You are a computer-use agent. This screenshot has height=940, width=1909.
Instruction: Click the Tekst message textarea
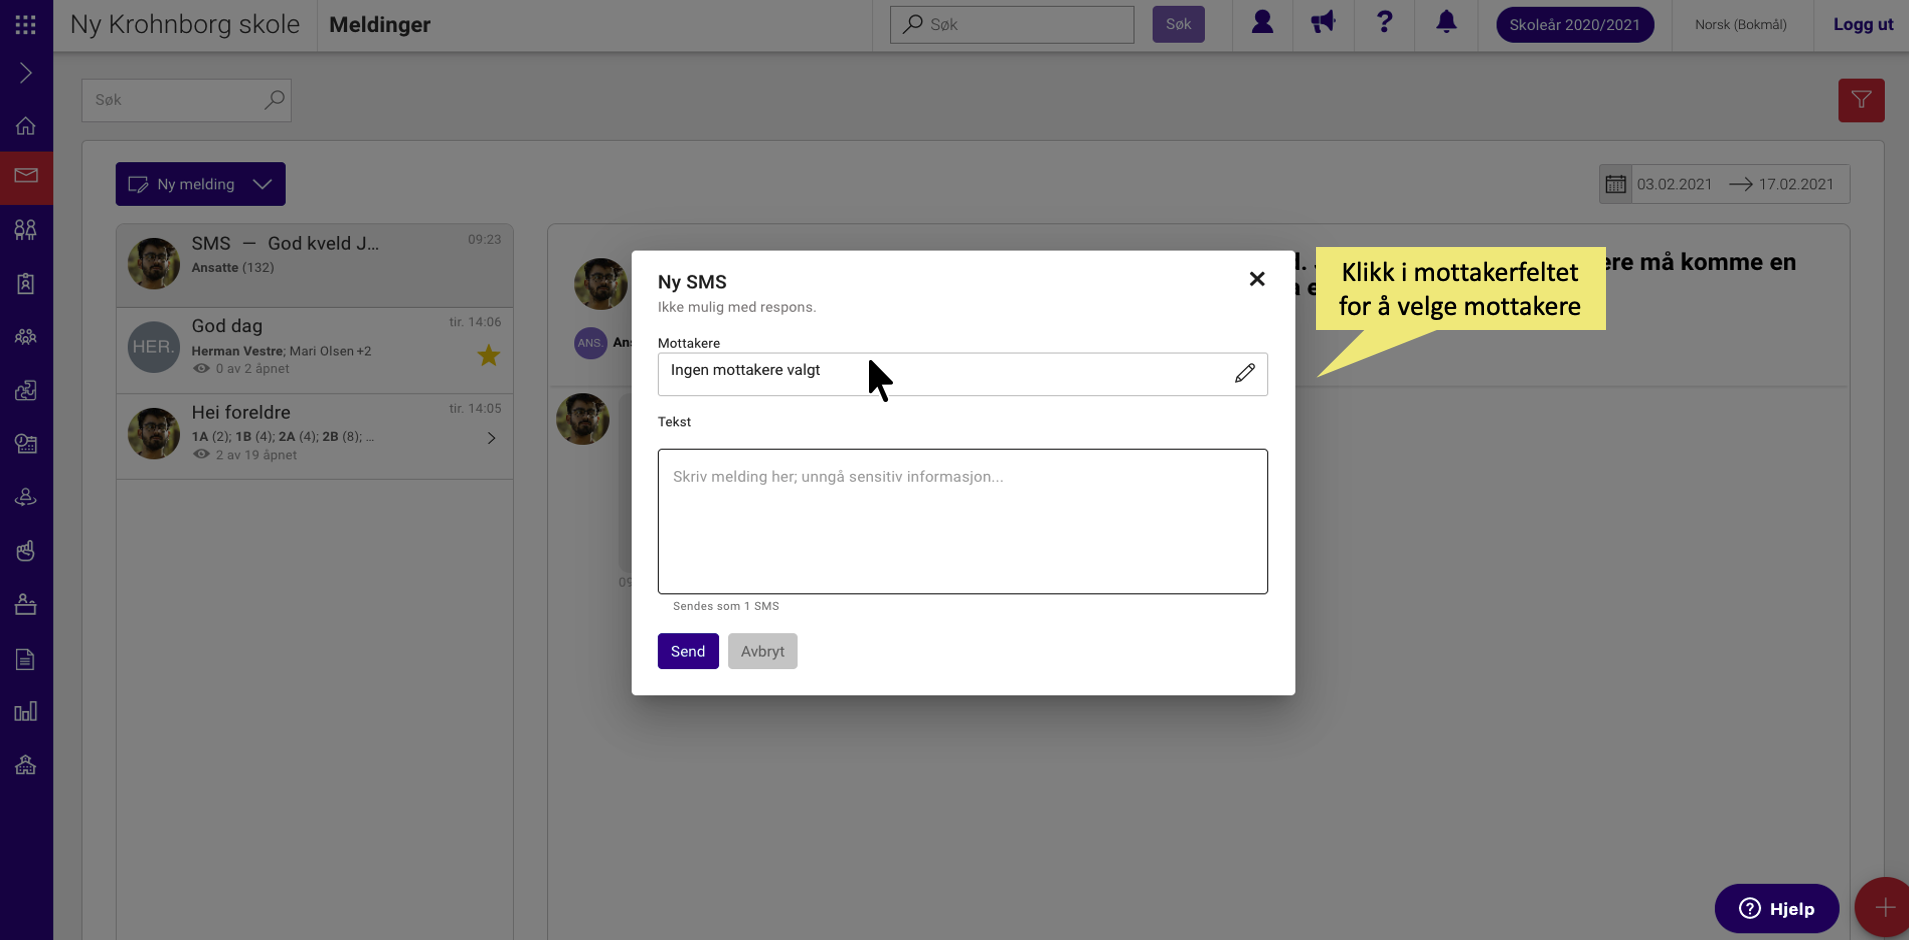tap(962, 521)
